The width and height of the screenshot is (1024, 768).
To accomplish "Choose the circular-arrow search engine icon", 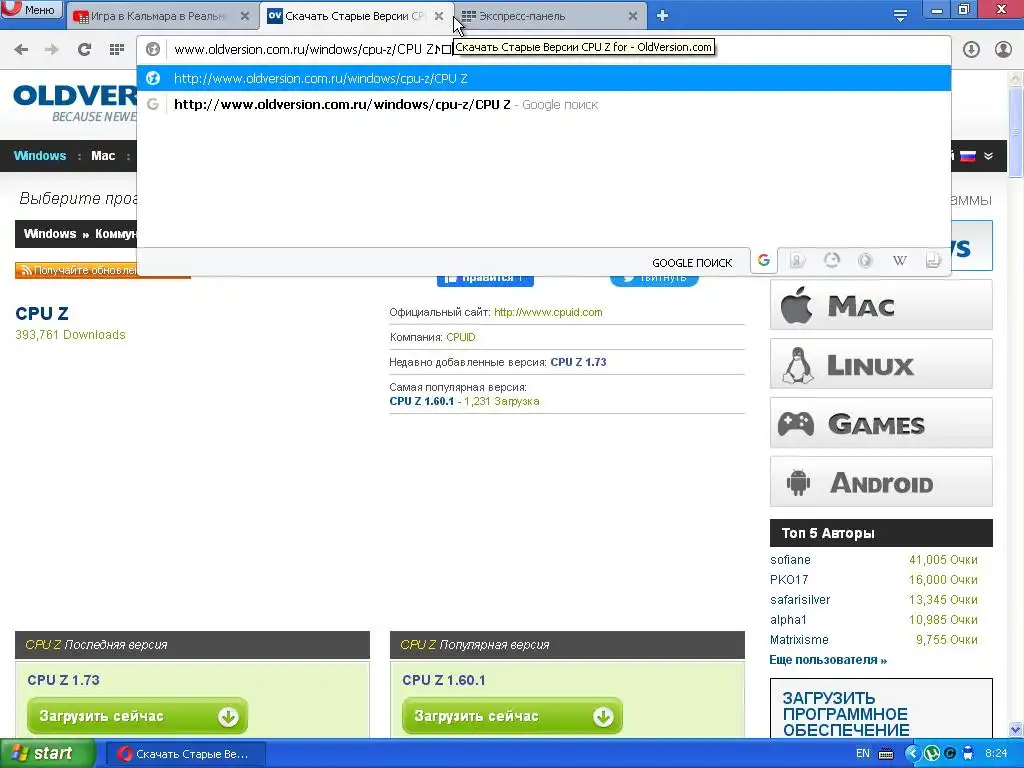I will 831,261.
